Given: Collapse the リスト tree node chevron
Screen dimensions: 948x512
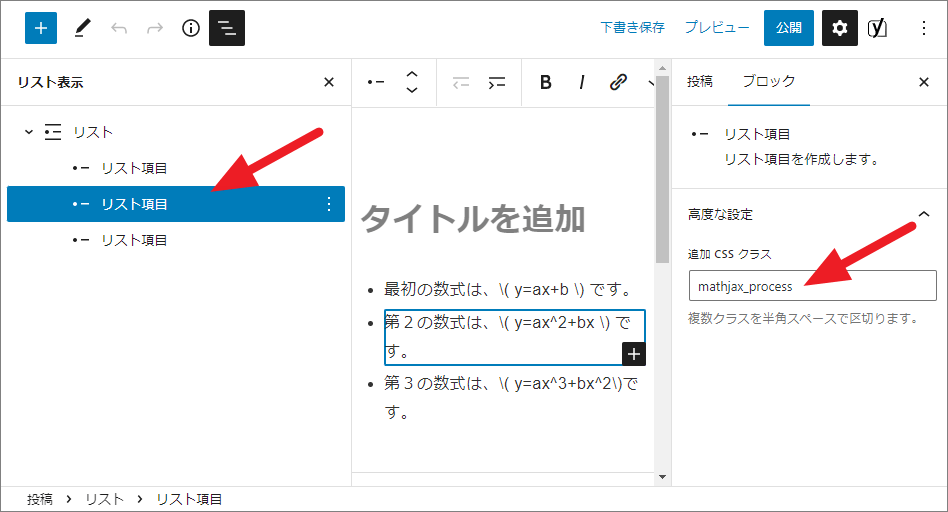Looking at the screenshot, I should pos(29,132).
